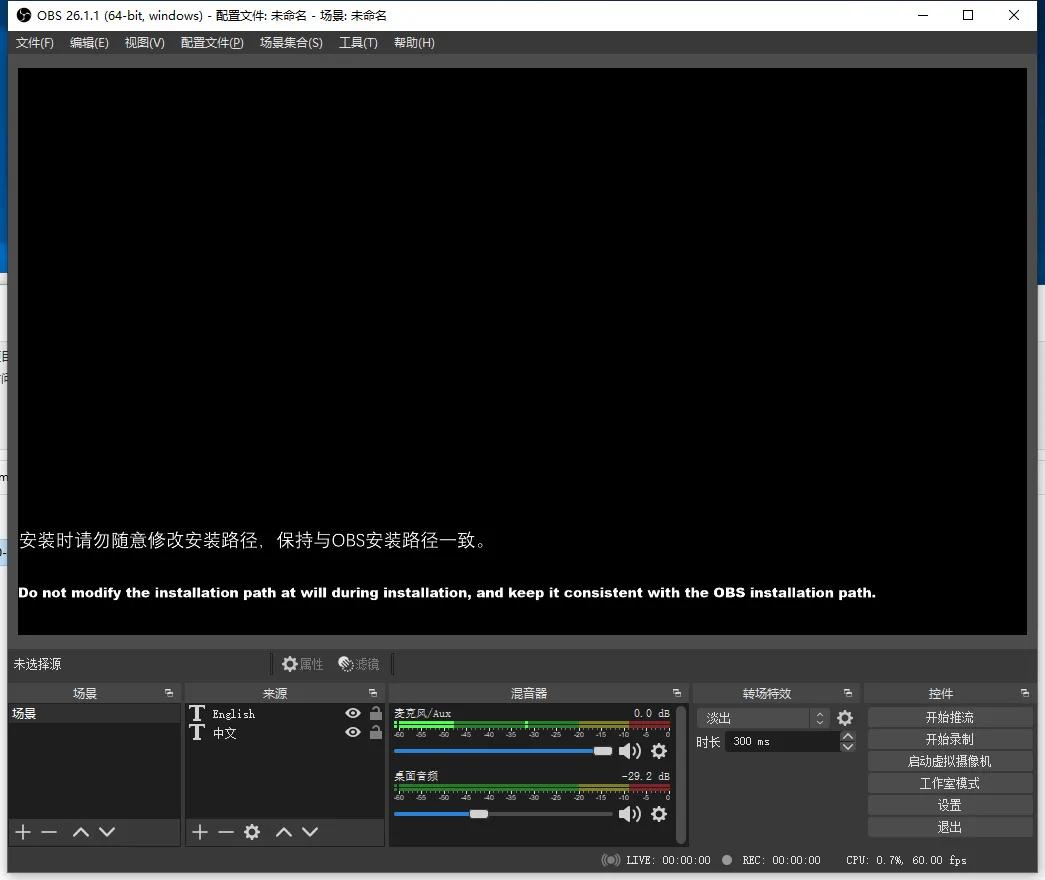
Task: Open the 场景 panel menu in its corner
Action: [x=168, y=692]
